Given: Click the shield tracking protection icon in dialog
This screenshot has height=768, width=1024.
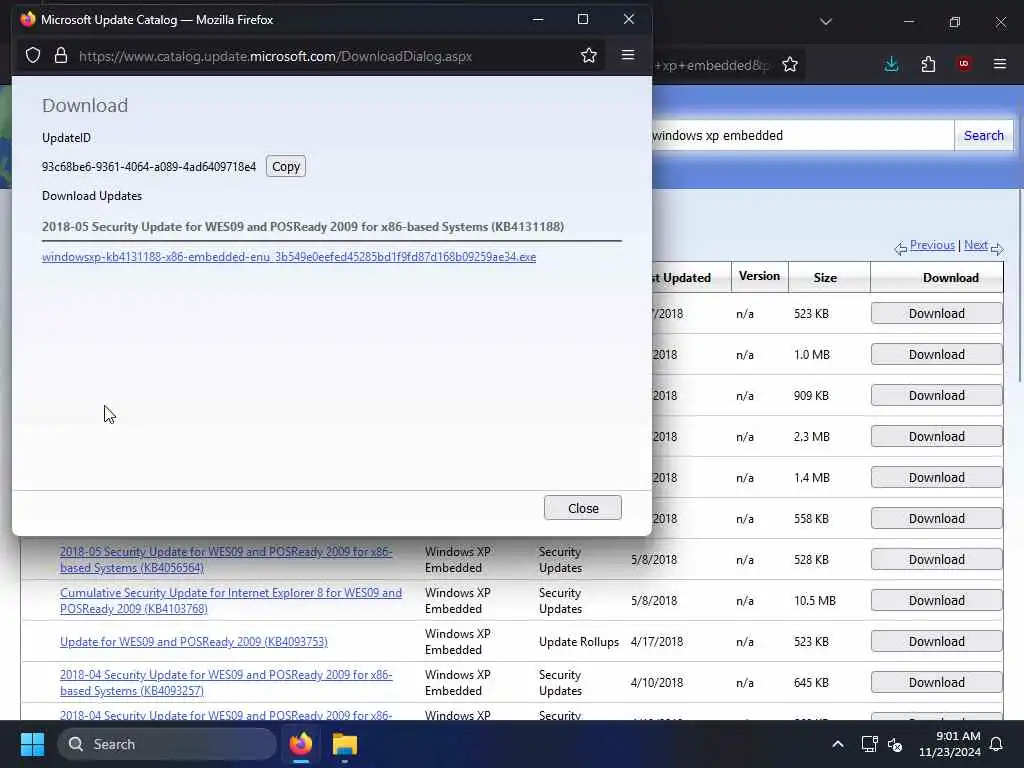Looking at the screenshot, I should (33, 56).
